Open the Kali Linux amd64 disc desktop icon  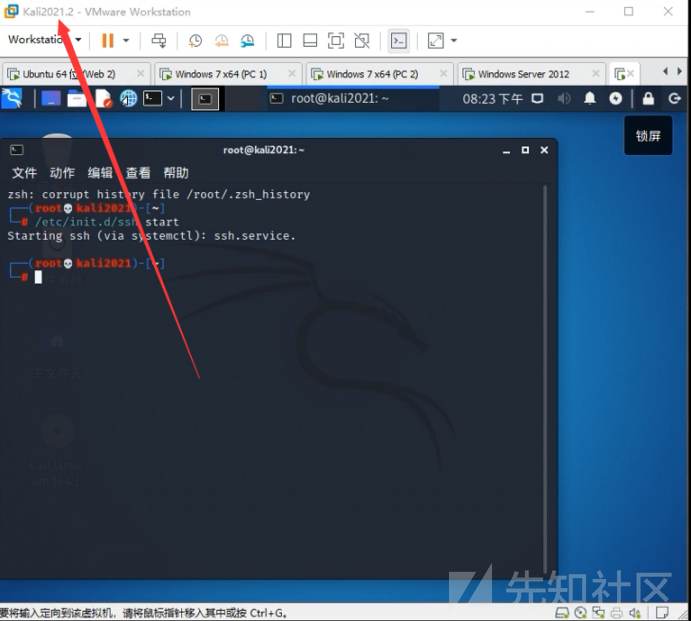pyautogui.click(x=56, y=450)
